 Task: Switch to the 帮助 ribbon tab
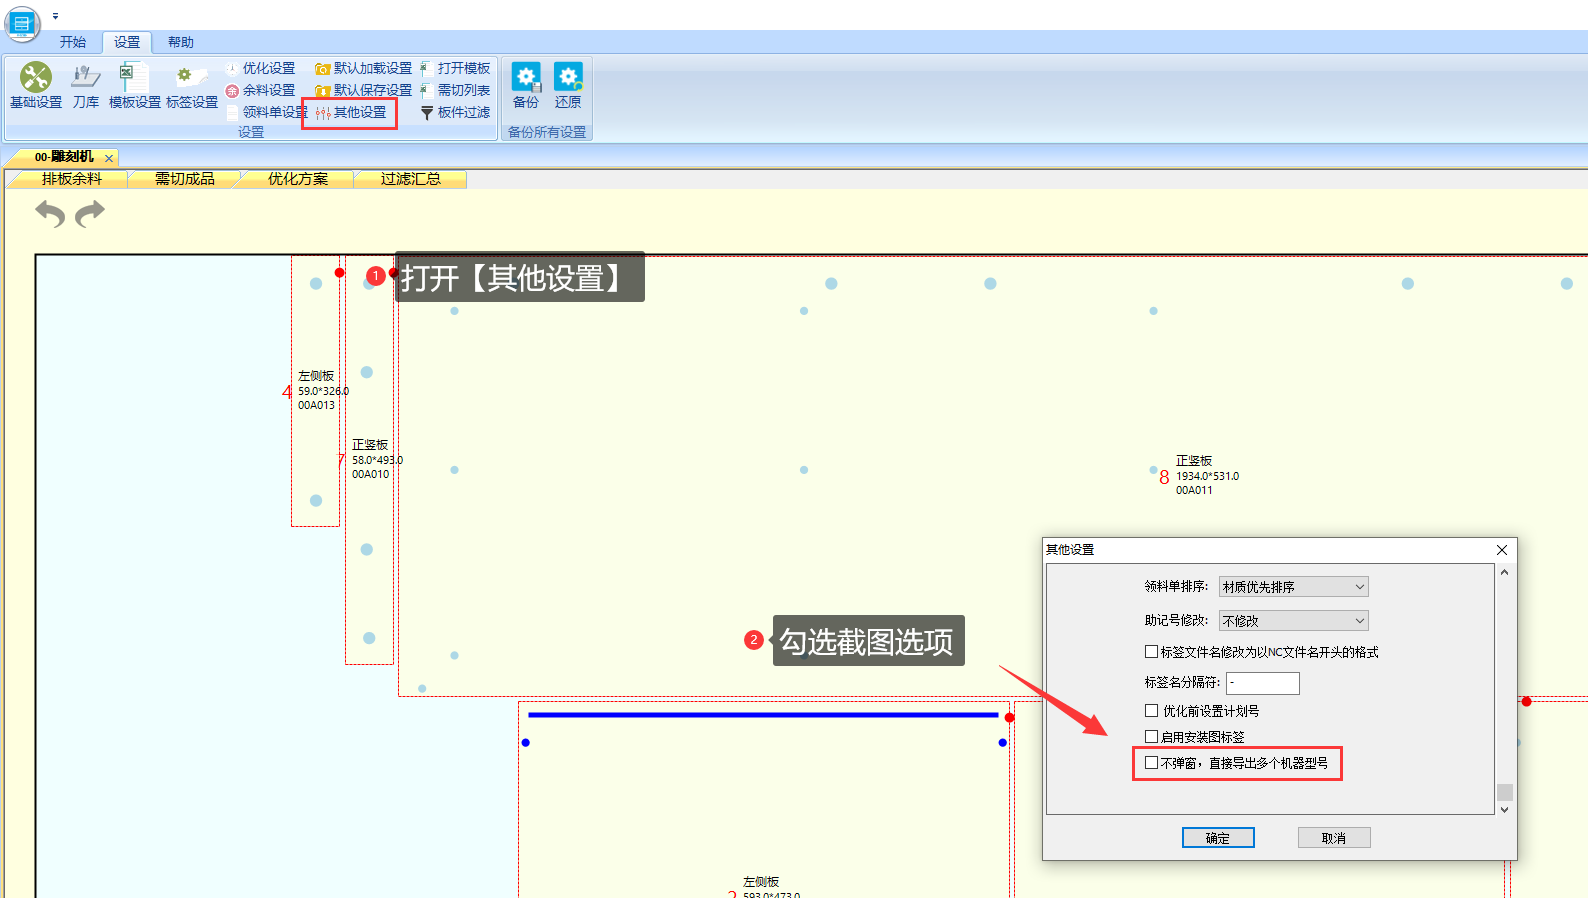pyautogui.click(x=181, y=42)
